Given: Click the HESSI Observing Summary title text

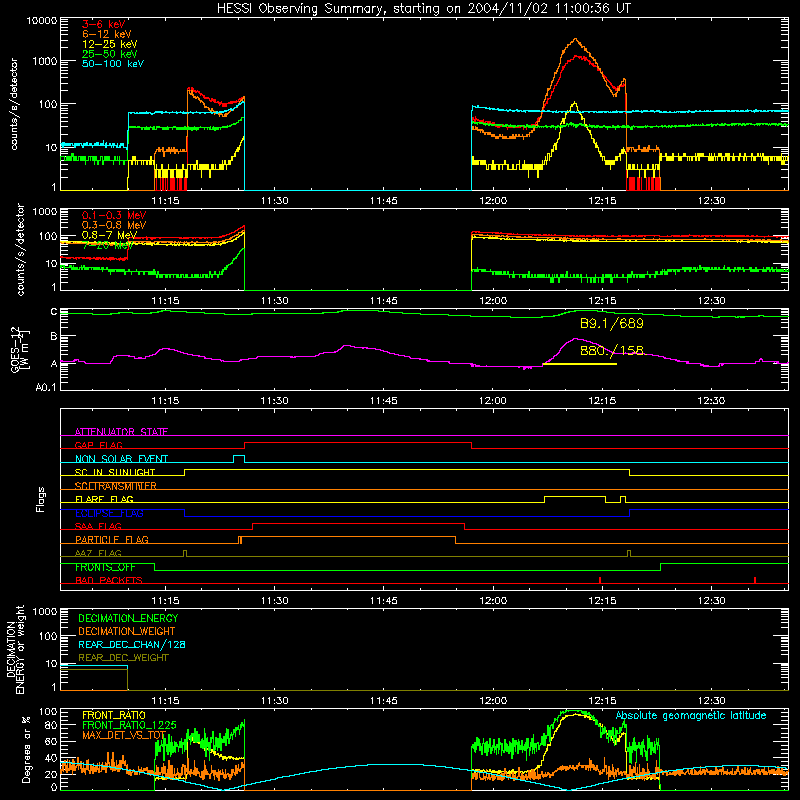Looking at the screenshot, I should pyautogui.click(x=423, y=9).
